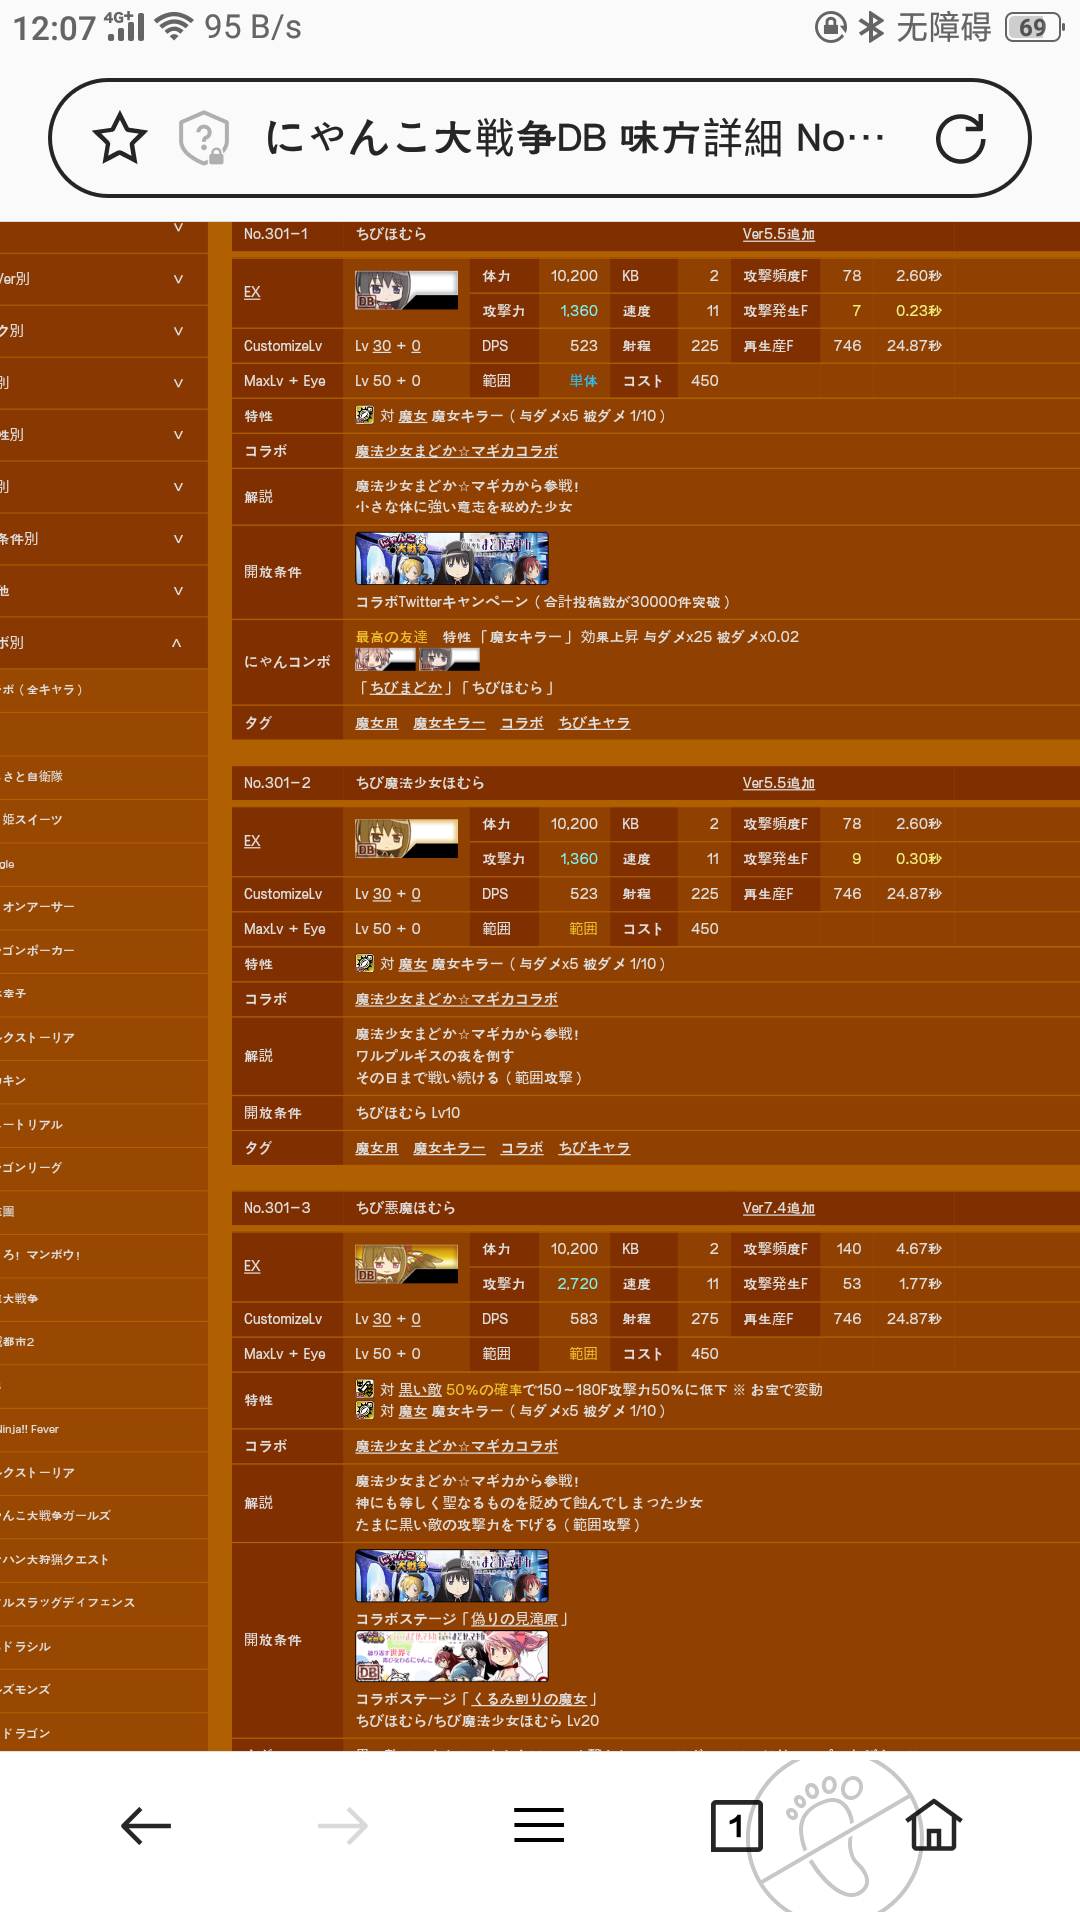Select the 魔女キラー tag of No.301-1
The height and width of the screenshot is (1920, 1080).
pos(449,723)
